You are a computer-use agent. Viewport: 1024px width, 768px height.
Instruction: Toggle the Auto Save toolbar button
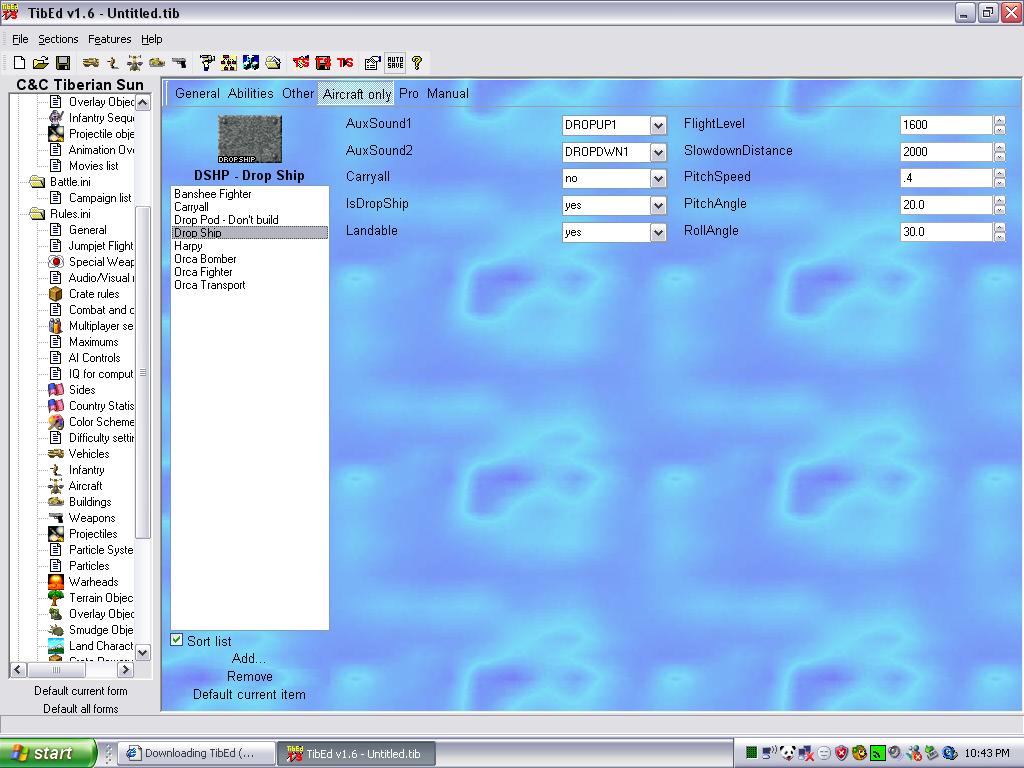tap(395, 62)
